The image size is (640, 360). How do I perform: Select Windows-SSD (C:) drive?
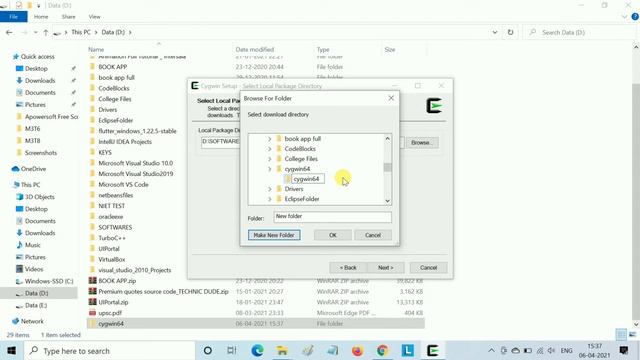[x=49, y=281]
